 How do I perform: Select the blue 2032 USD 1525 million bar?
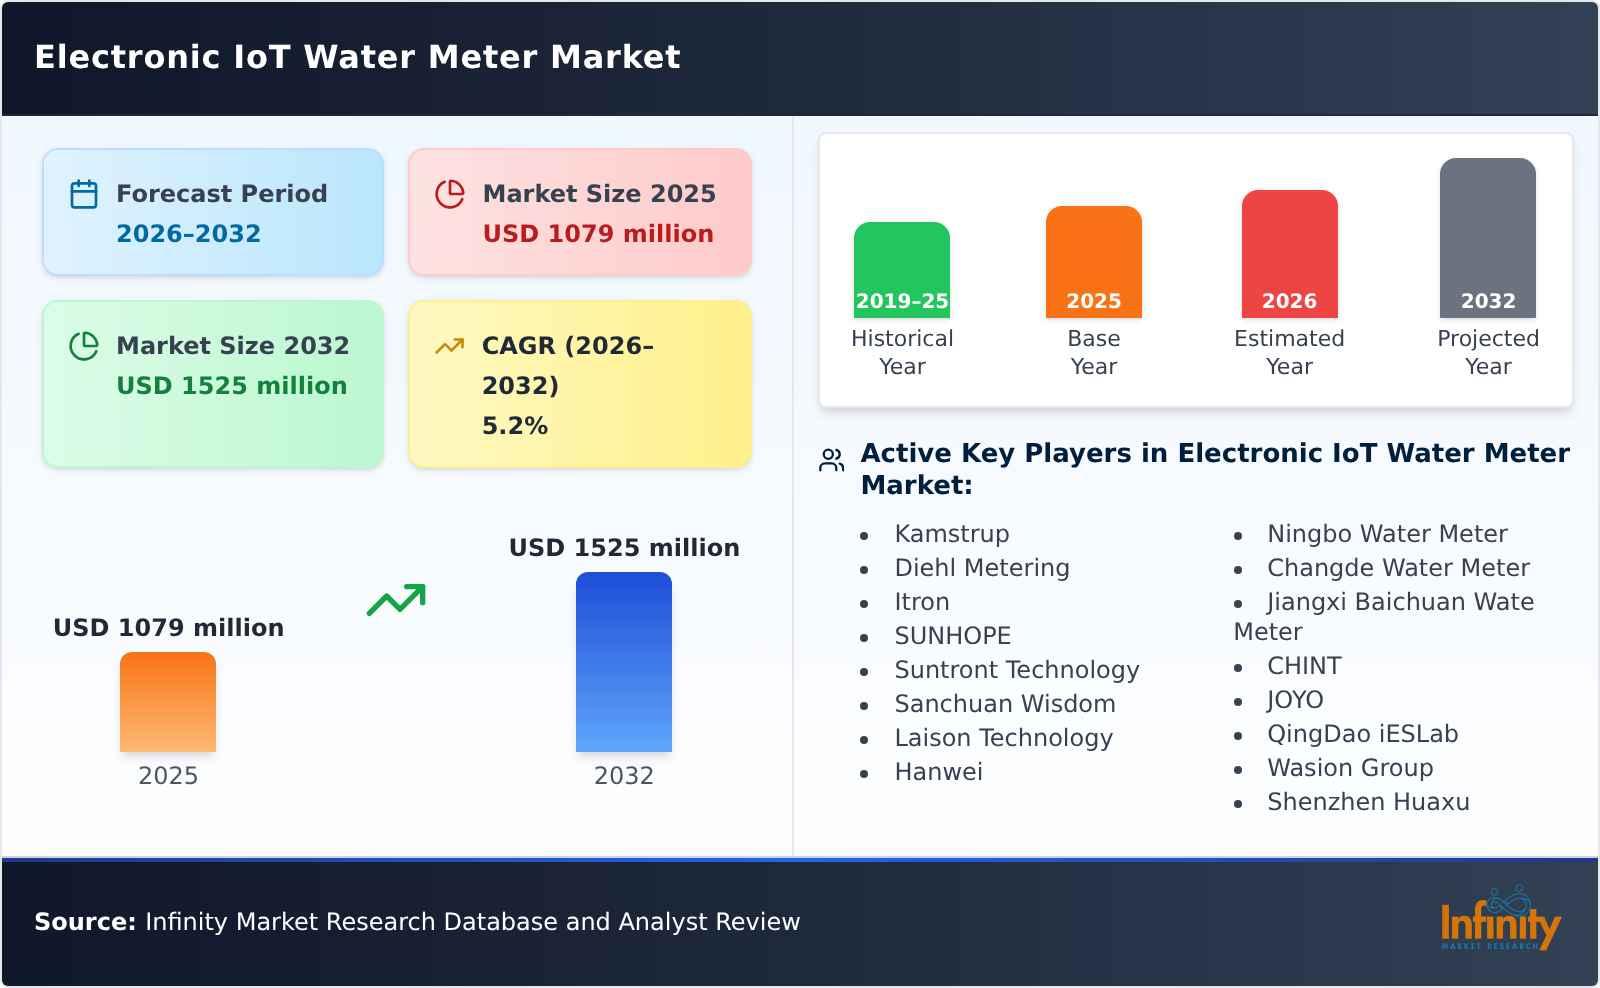pos(623,662)
